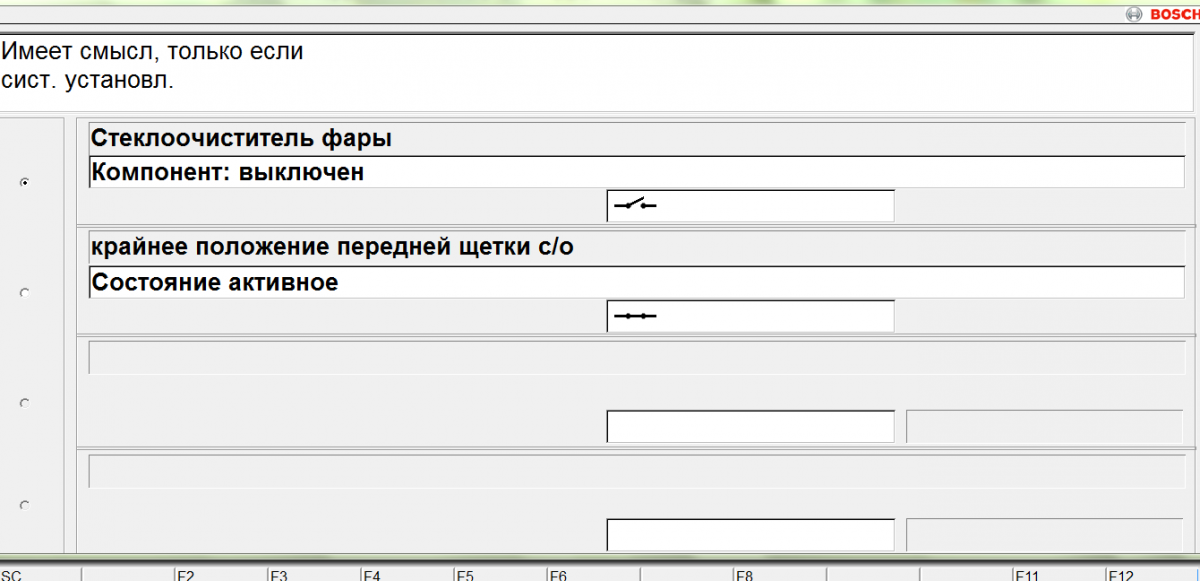Viewport: 1200px width, 581px height.
Task: Click the F4 function key button
Action: pos(406,575)
